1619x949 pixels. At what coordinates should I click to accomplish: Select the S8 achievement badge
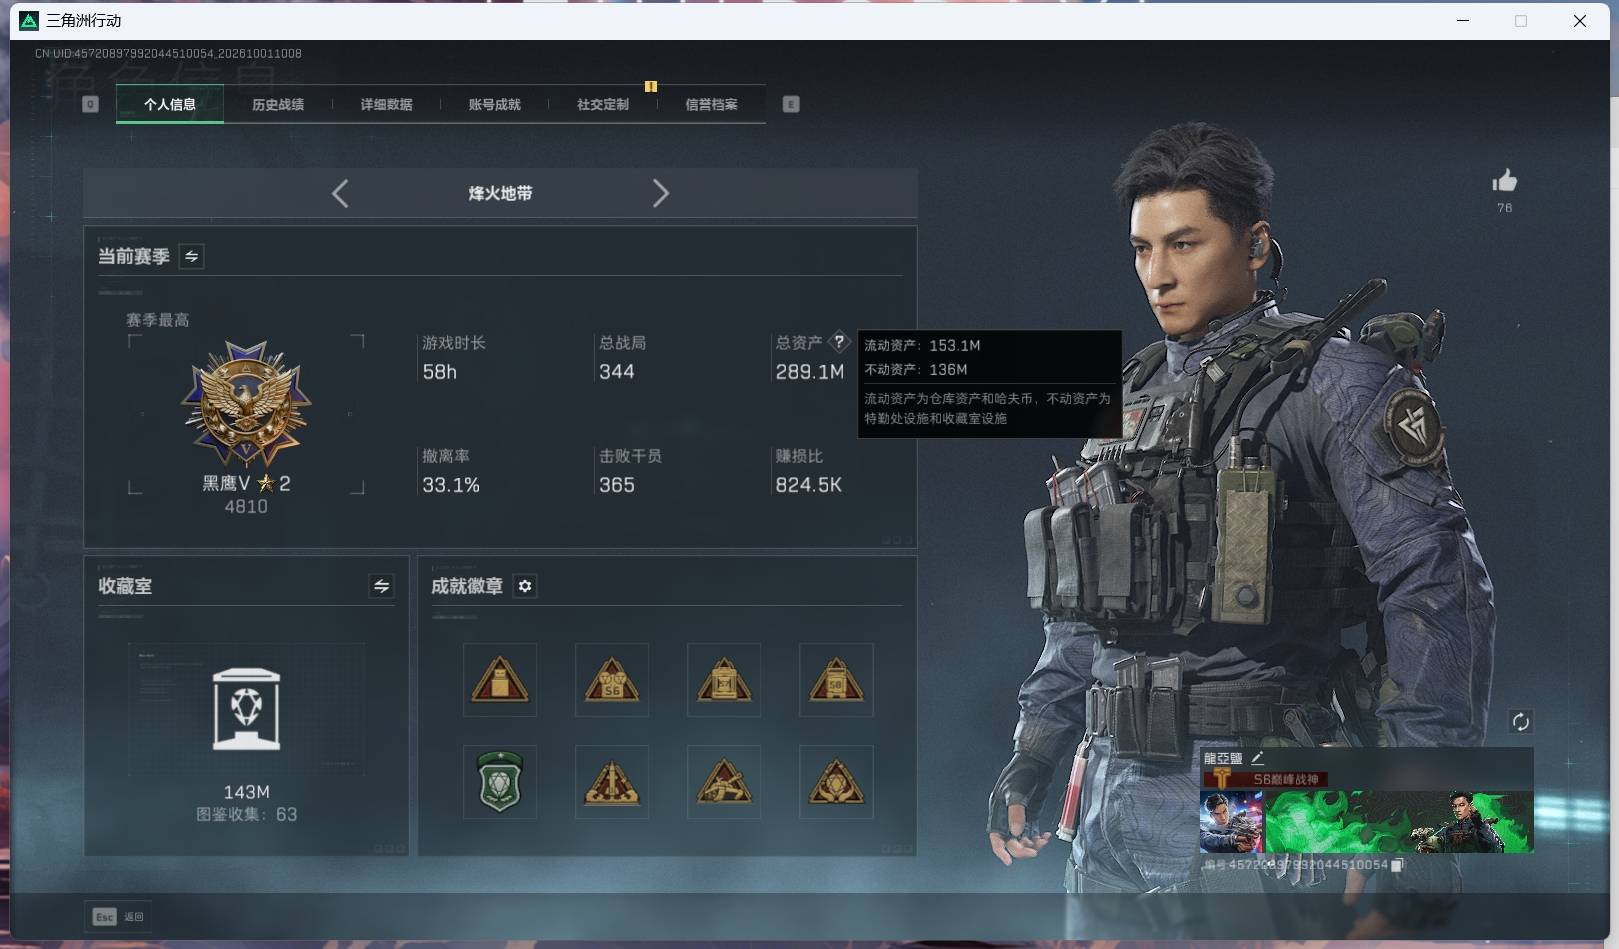pos(836,680)
